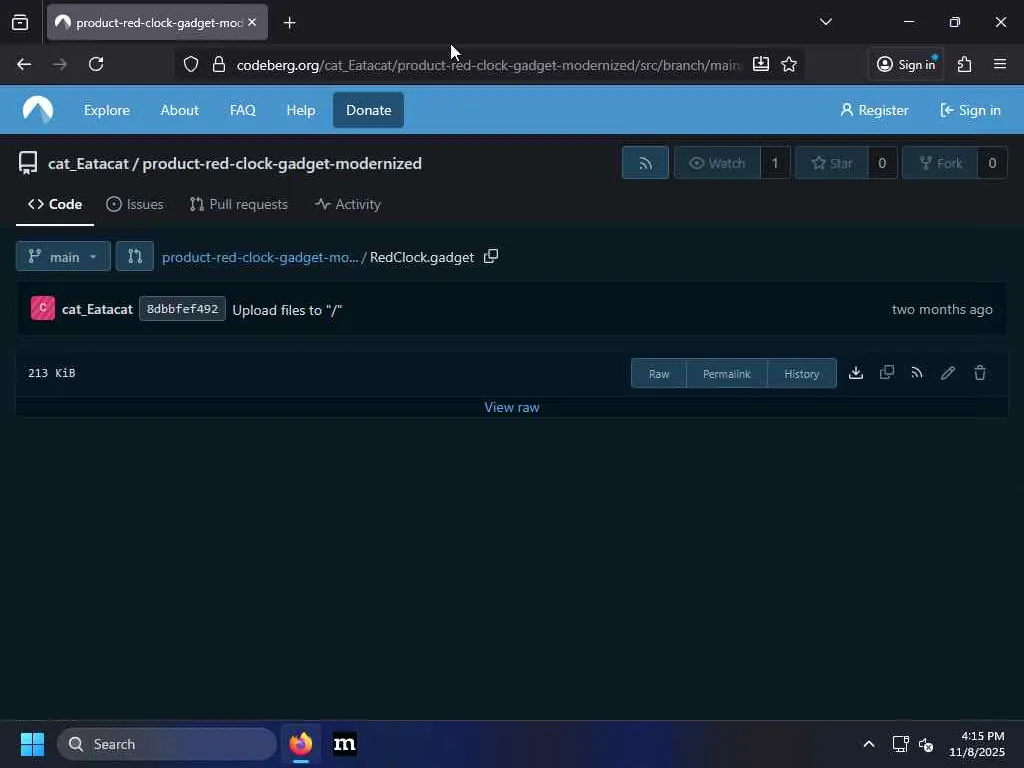Image resolution: width=1024 pixels, height=768 pixels.
Task: Open the tracking protection shield icon
Action: 190,65
